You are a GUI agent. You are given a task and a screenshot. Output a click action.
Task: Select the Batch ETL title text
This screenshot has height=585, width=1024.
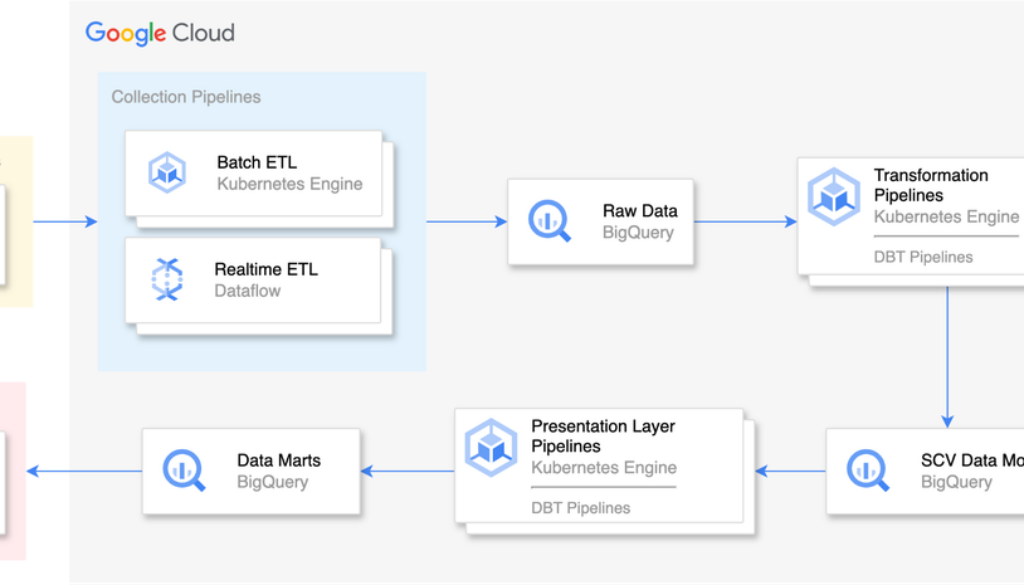coord(256,162)
